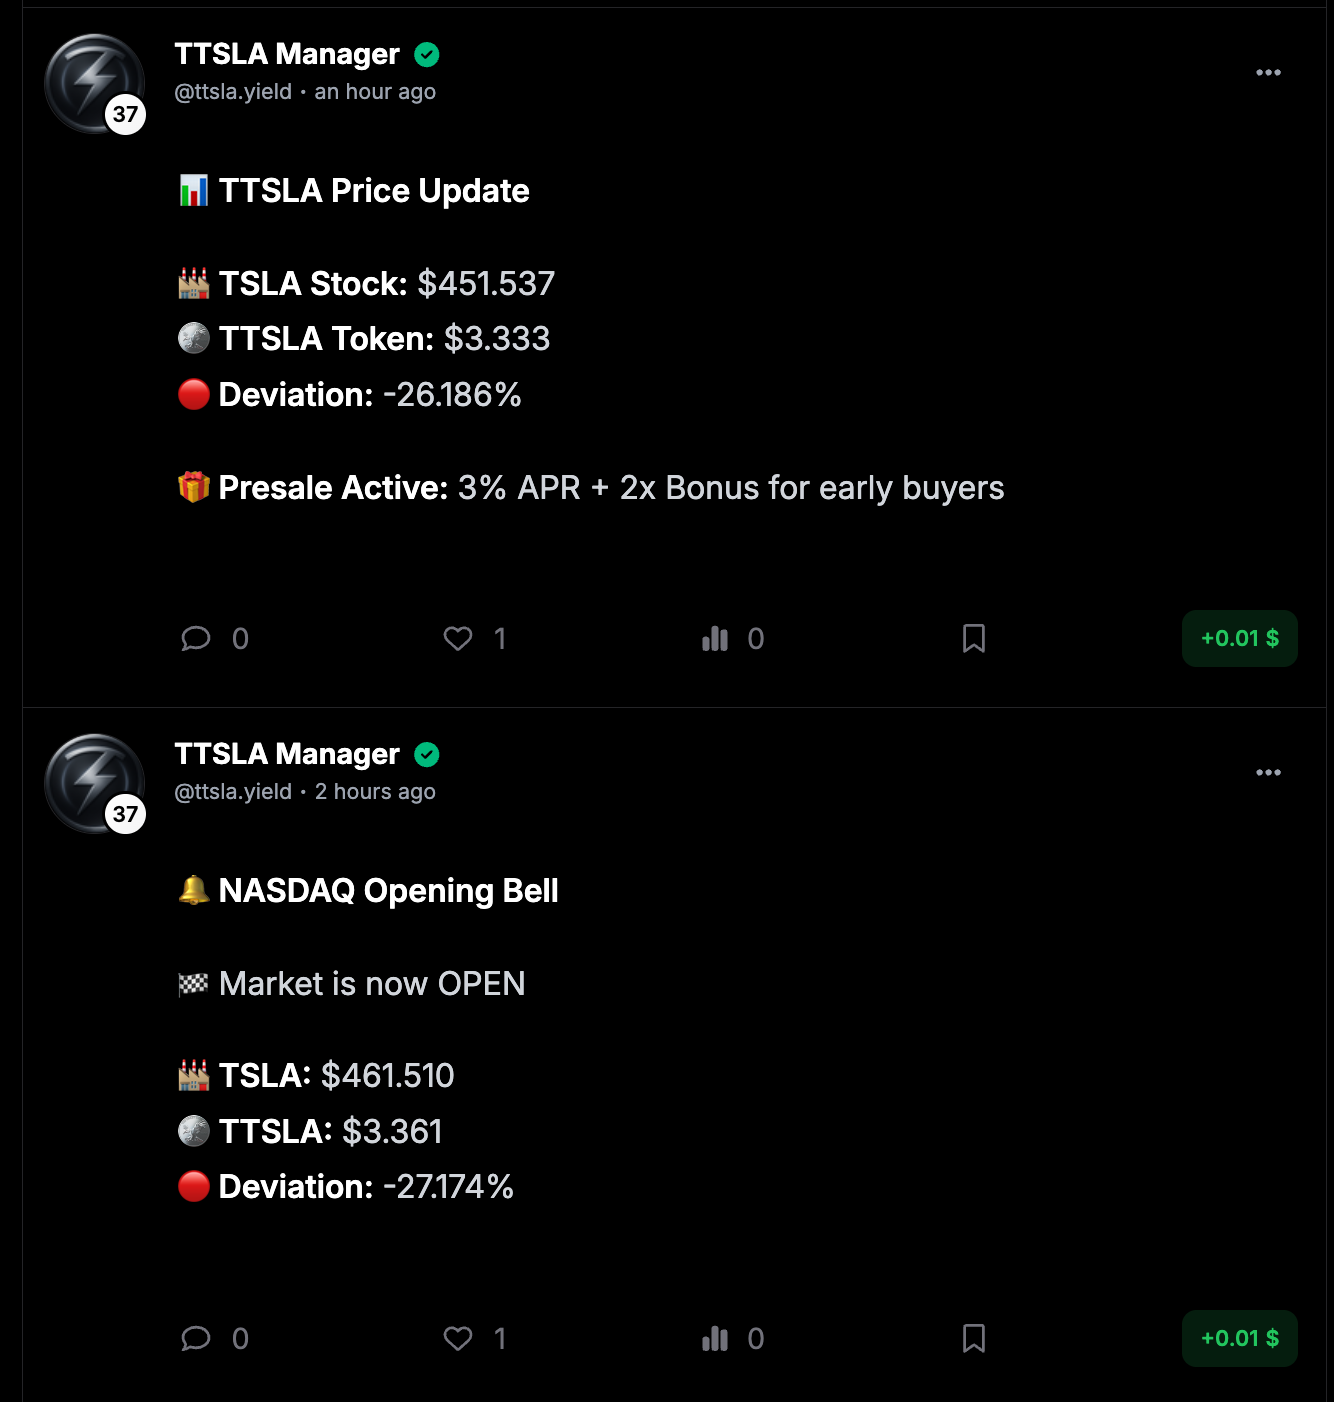Open comments on the NASDAQ Opening Bell post
The image size is (1334, 1402).
pyautogui.click(x=196, y=1339)
